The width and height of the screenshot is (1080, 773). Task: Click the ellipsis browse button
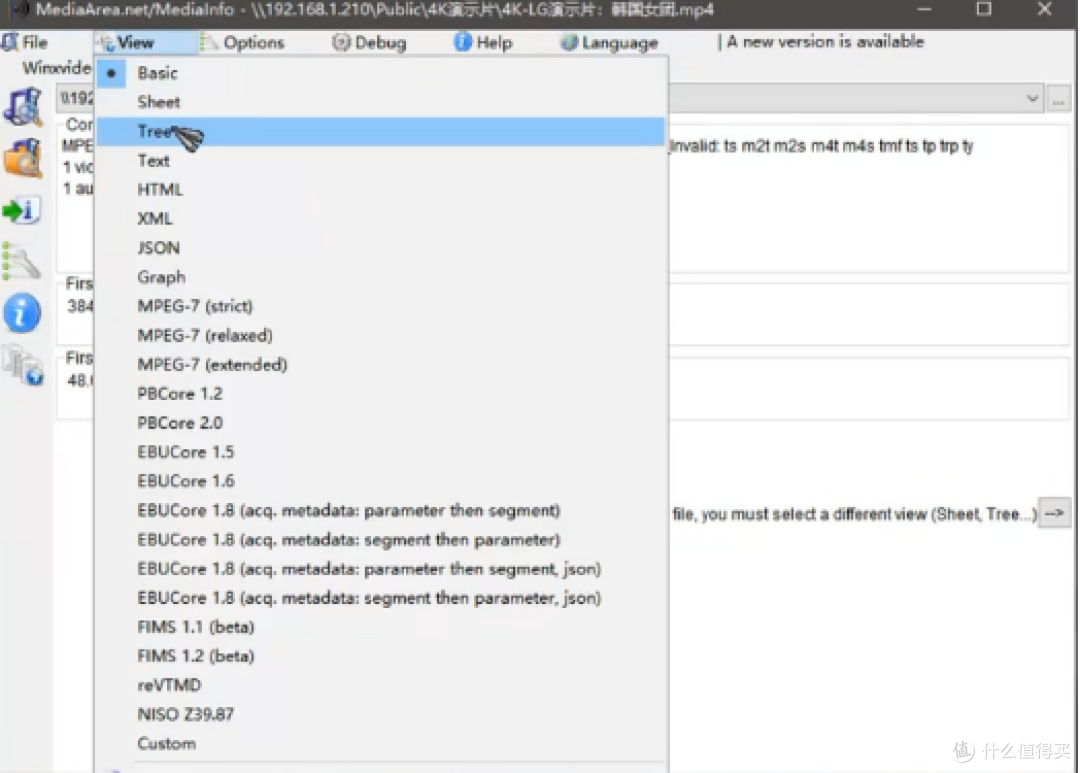click(x=1059, y=99)
